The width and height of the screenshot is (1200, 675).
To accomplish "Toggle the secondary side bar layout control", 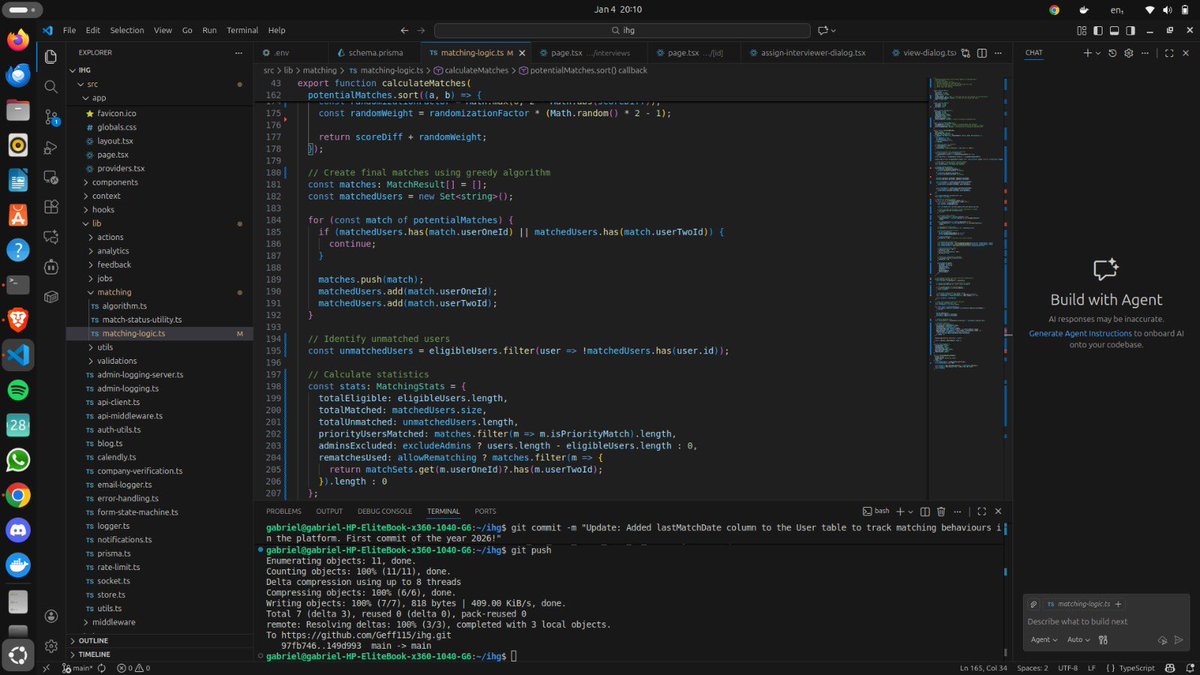I will pos(1130,30).
